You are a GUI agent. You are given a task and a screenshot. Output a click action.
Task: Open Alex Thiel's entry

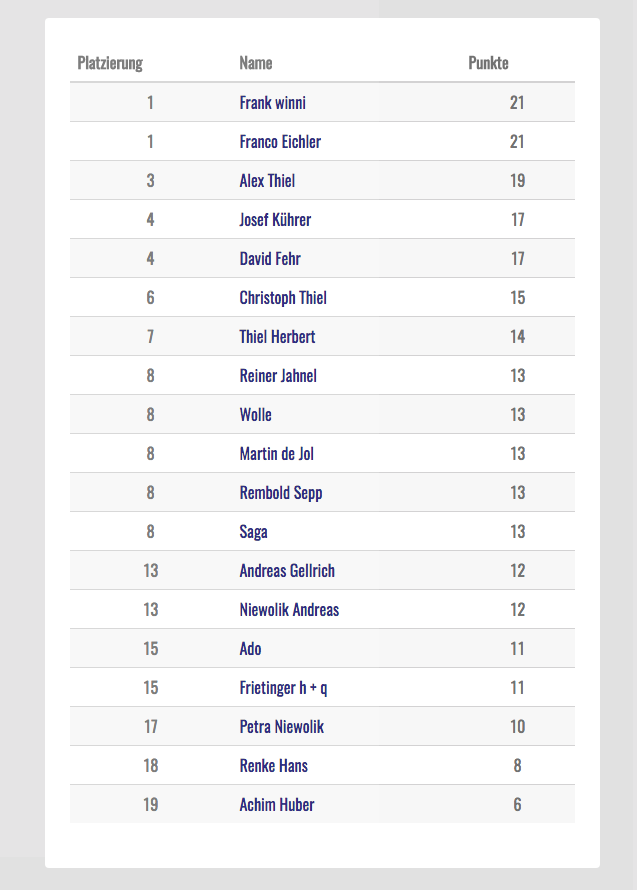[267, 180]
